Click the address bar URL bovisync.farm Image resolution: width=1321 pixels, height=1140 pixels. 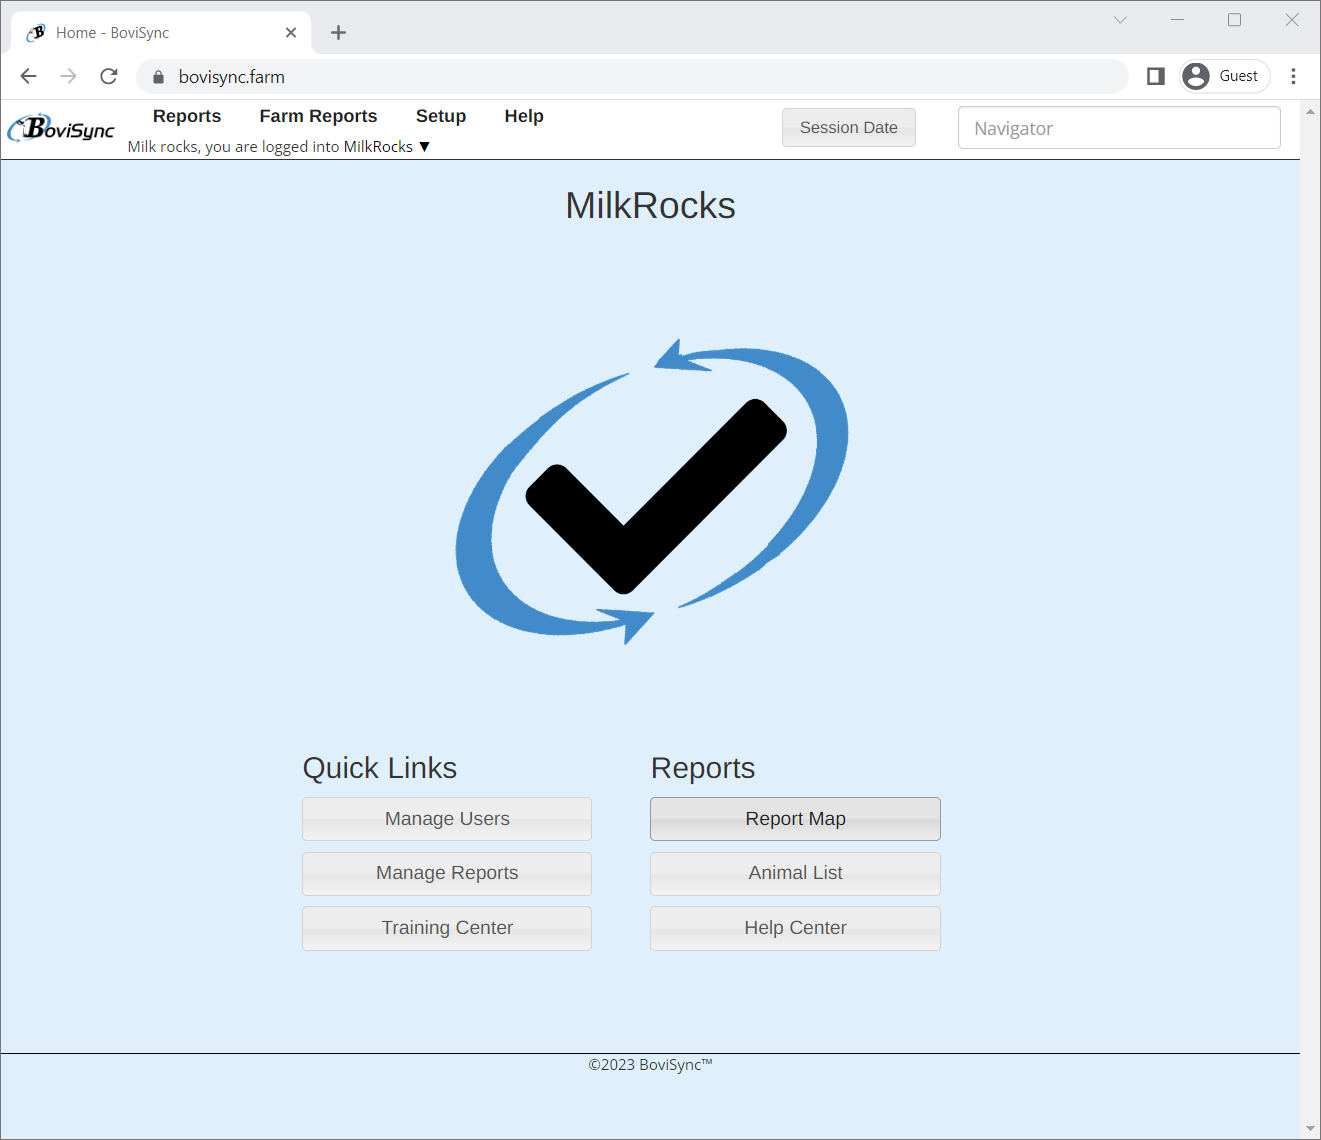[232, 77]
